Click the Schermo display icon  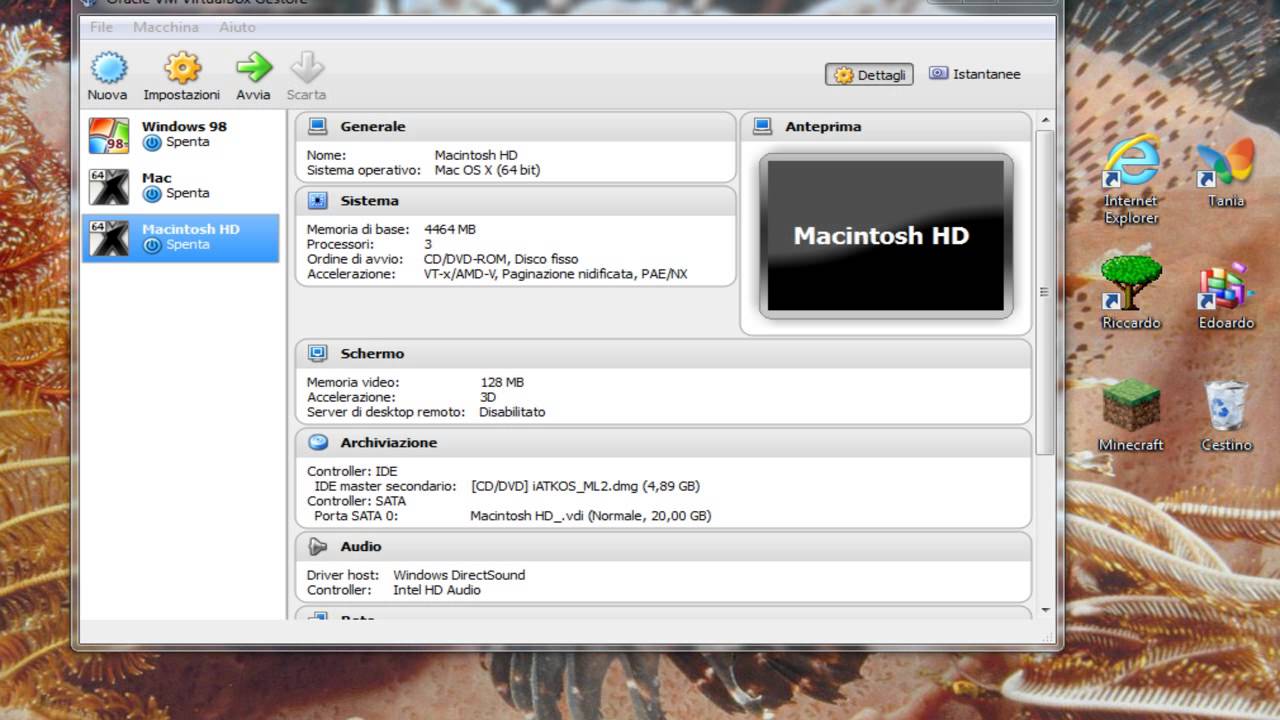(318, 353)
